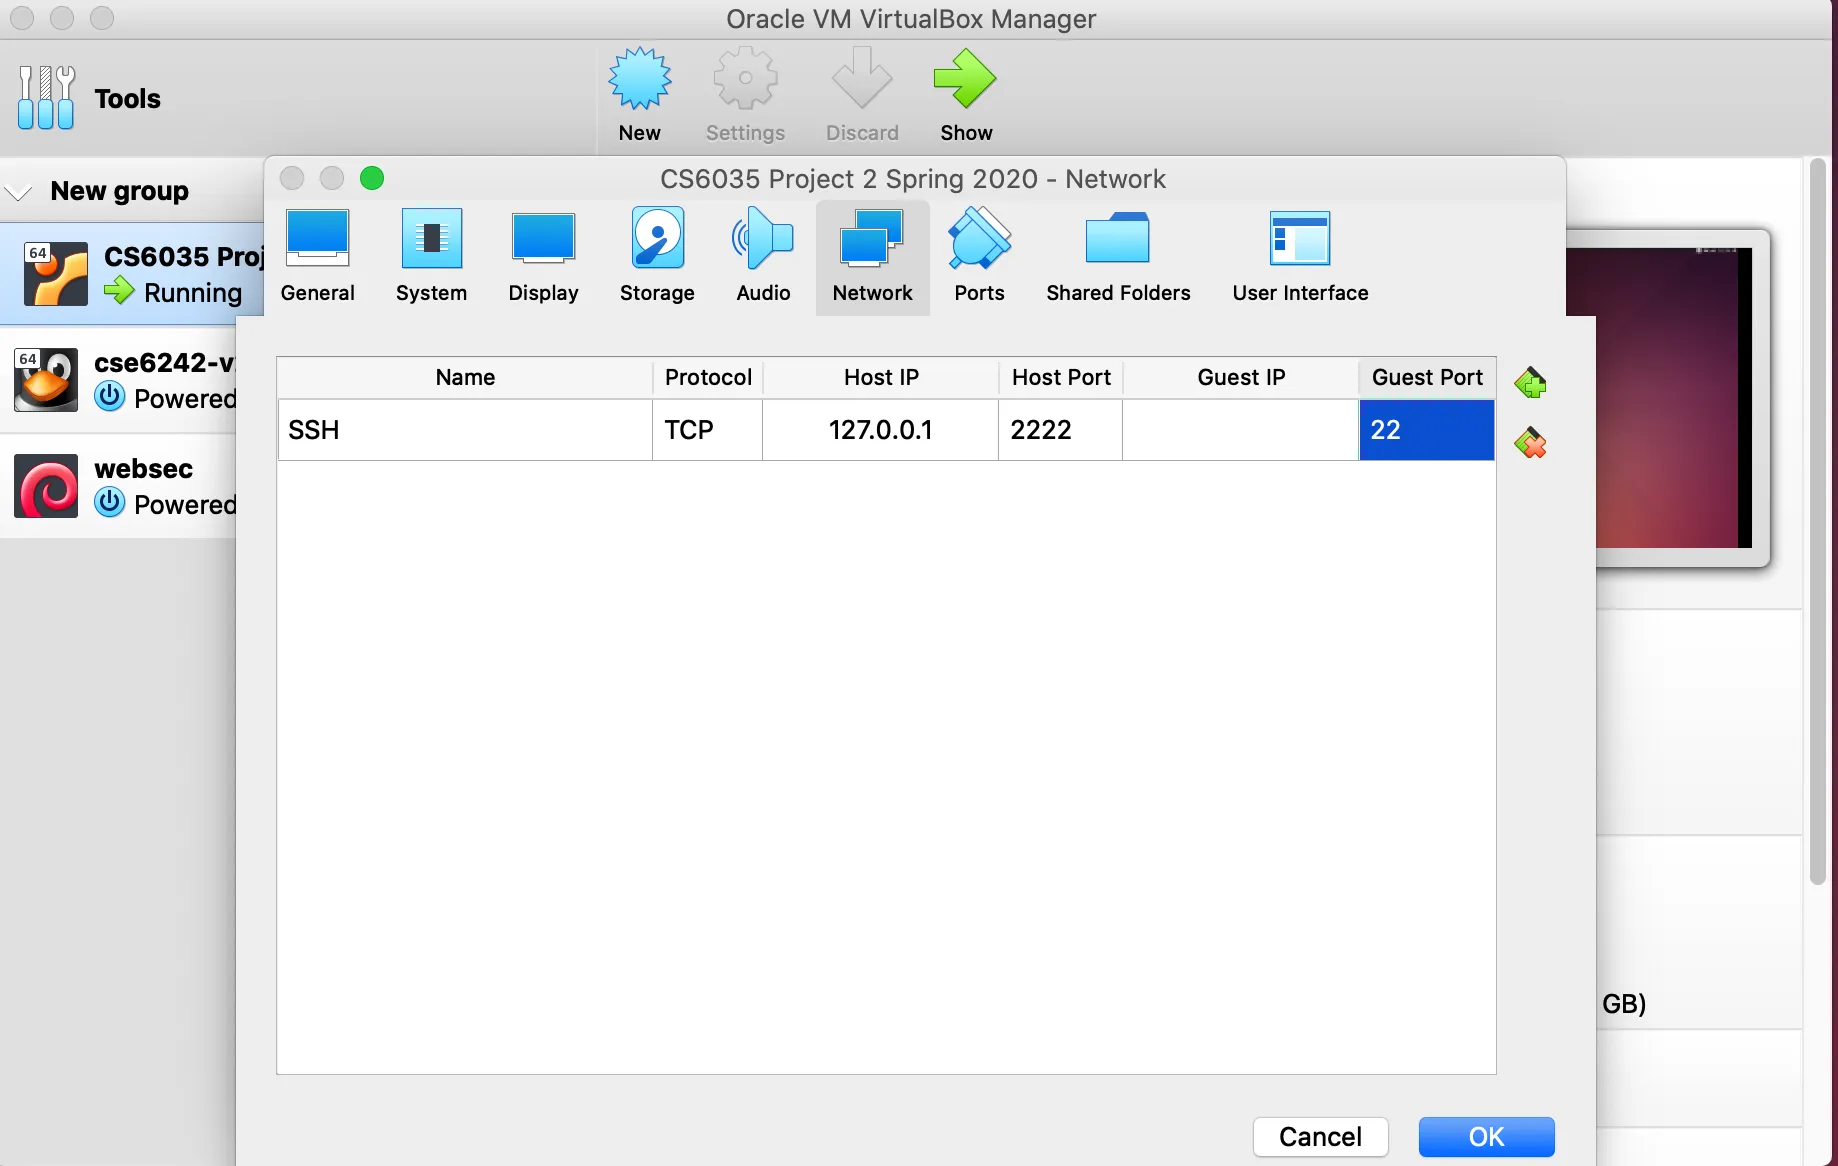
Task: Confirm changes with the OK button
Action: pos(1486,1137)
